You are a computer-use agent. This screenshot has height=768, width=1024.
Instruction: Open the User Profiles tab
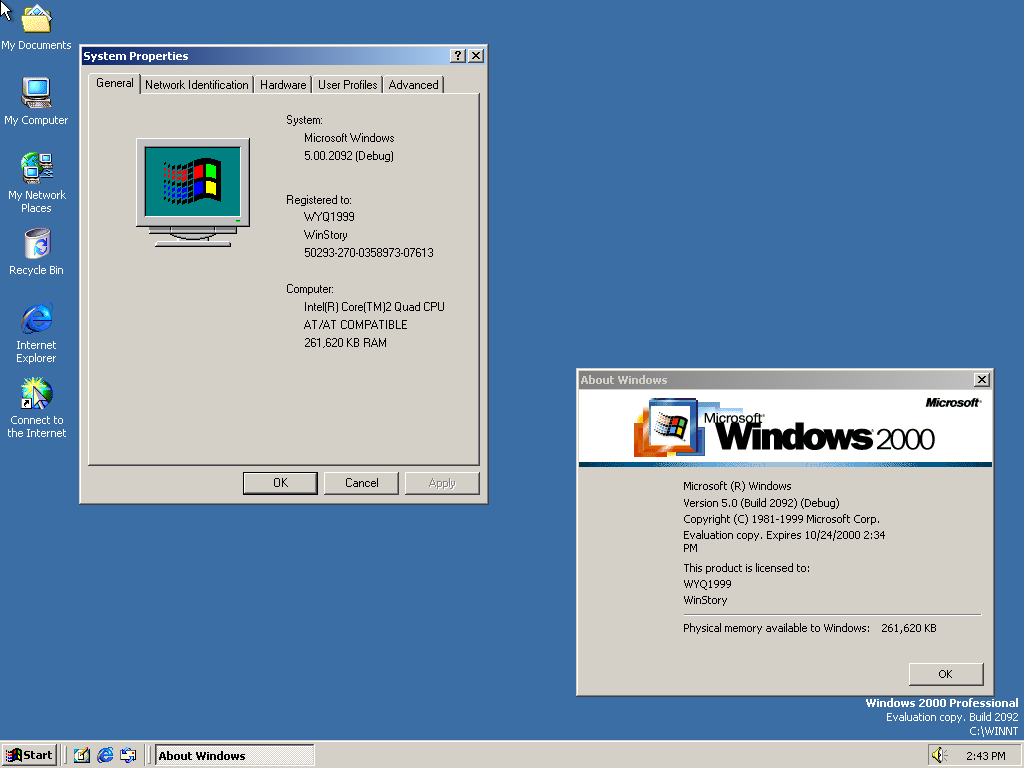click(347, 85)
